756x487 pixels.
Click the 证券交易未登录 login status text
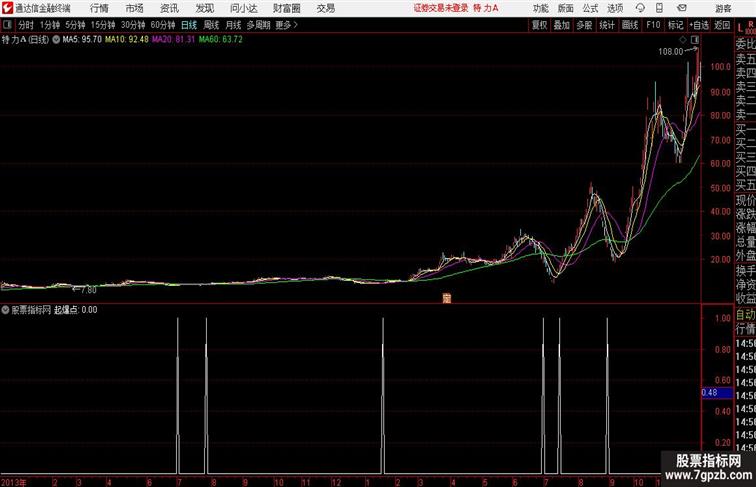pyautogui.click(x=441, y=8)
